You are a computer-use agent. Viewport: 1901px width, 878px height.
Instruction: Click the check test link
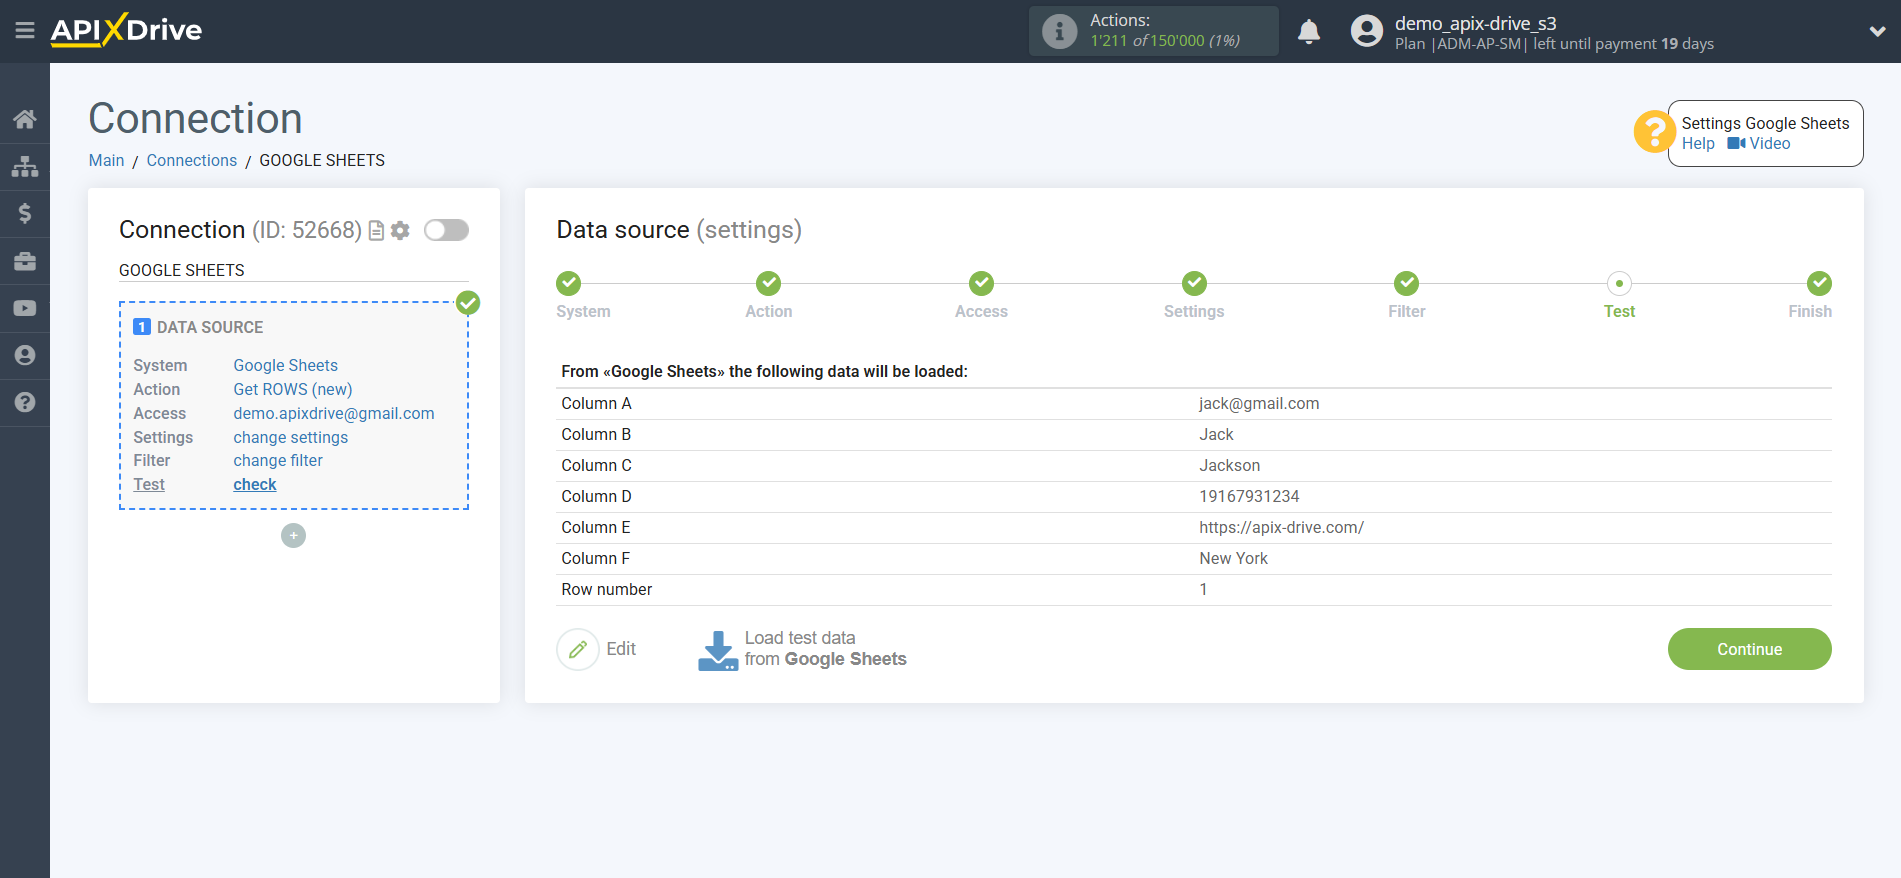tap(255, 485)
